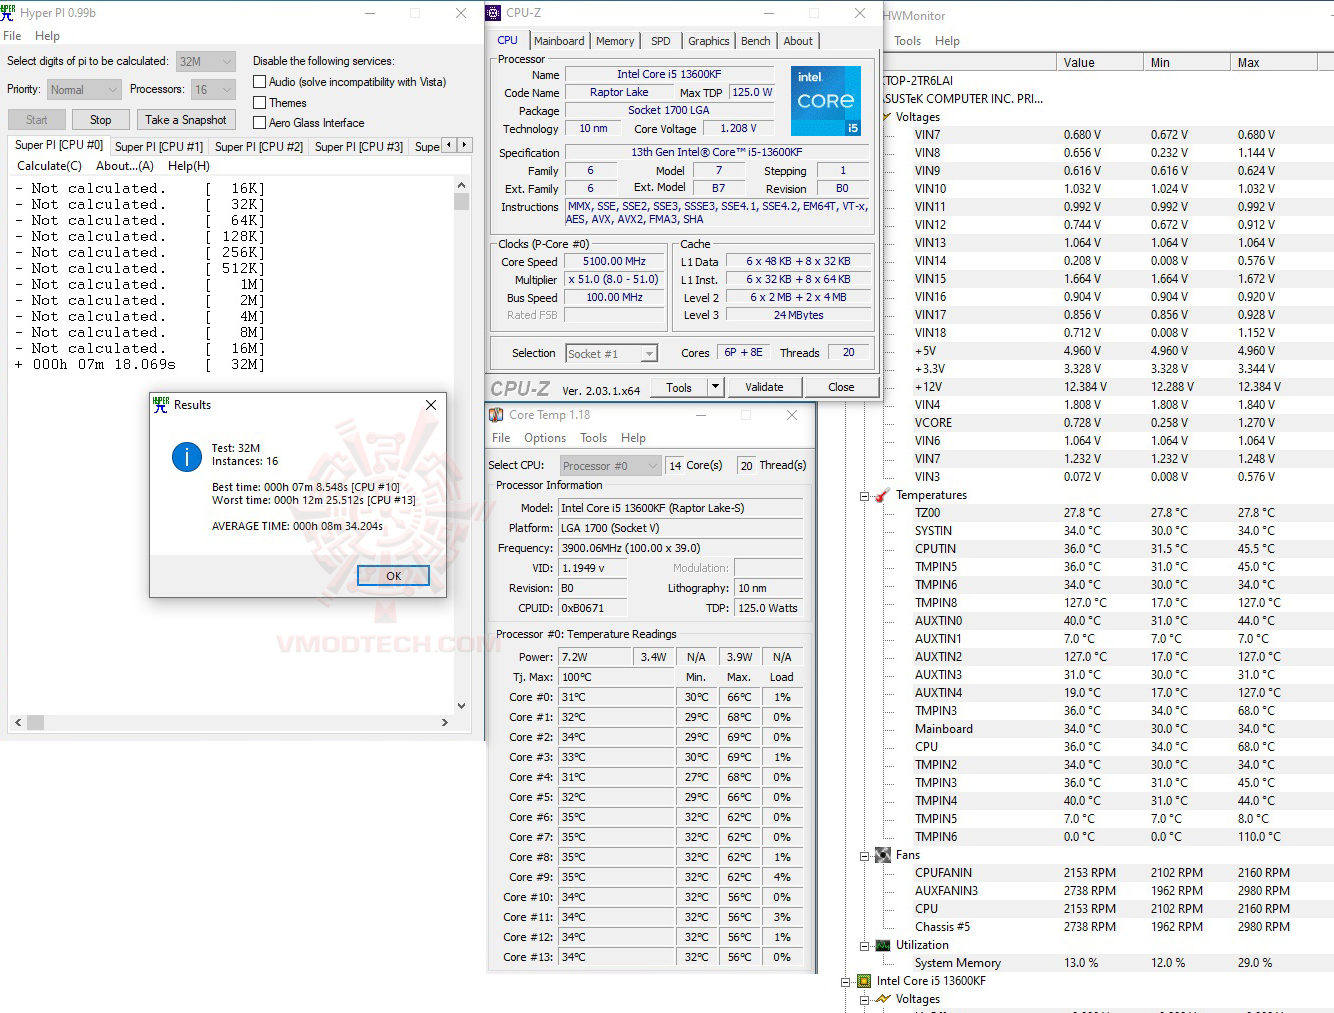Click the CPU-Z title bar icon
1334x1013 pixels.
pos(492,12)
